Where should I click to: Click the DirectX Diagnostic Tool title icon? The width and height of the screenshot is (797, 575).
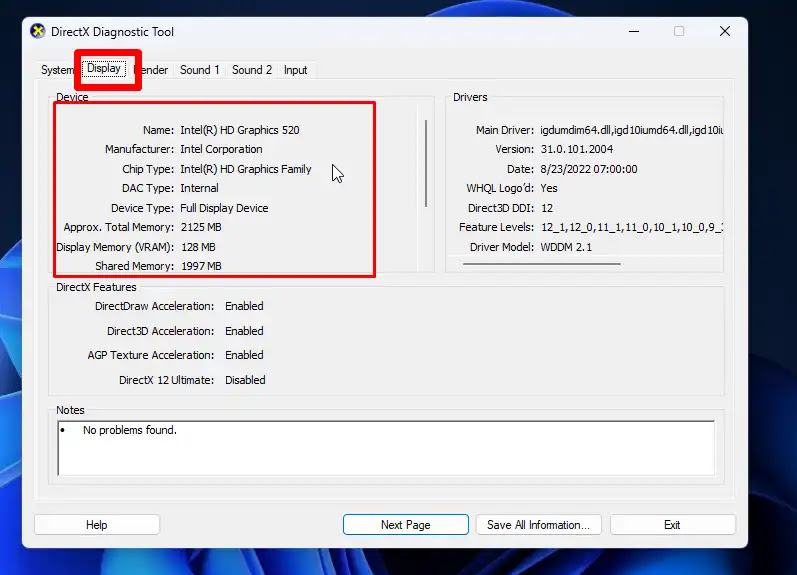pyautogui.click(x=38, y=32)
